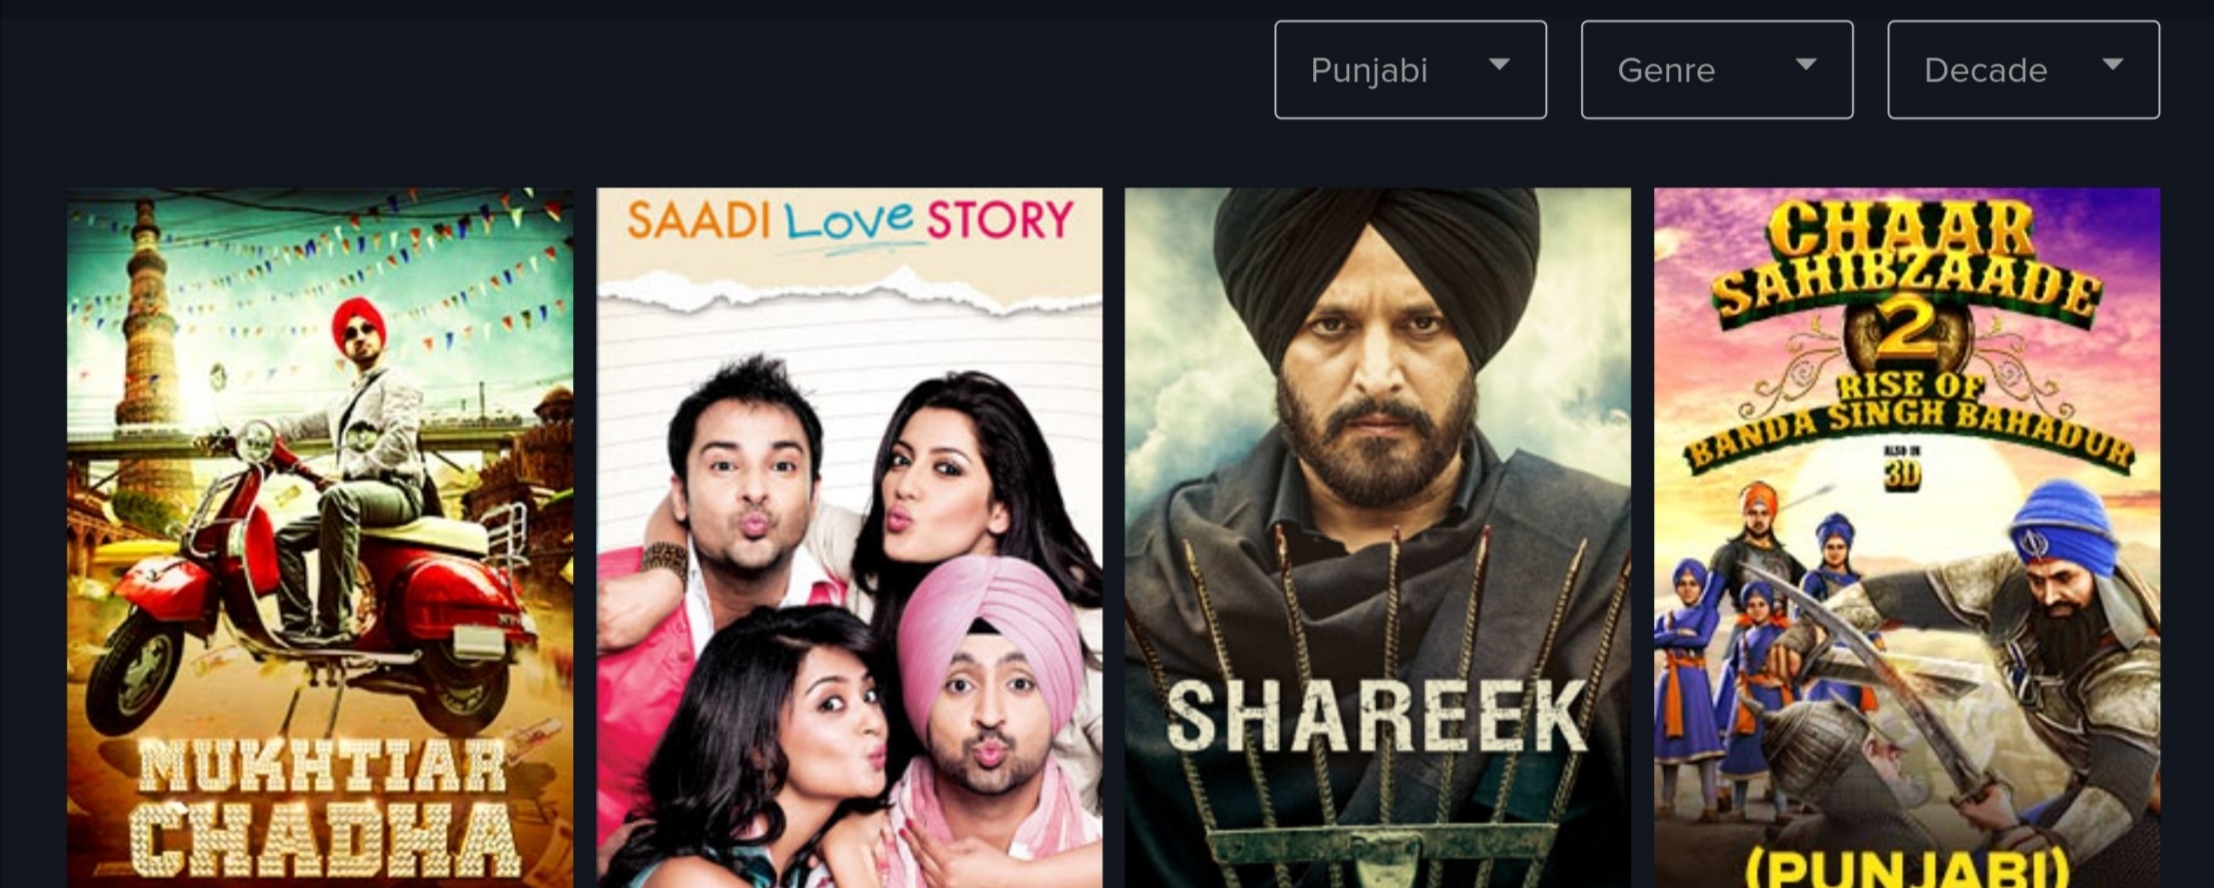Click the Also in 3D badge
Viewport: 2214px width, 888px height.
point(1902,468)
